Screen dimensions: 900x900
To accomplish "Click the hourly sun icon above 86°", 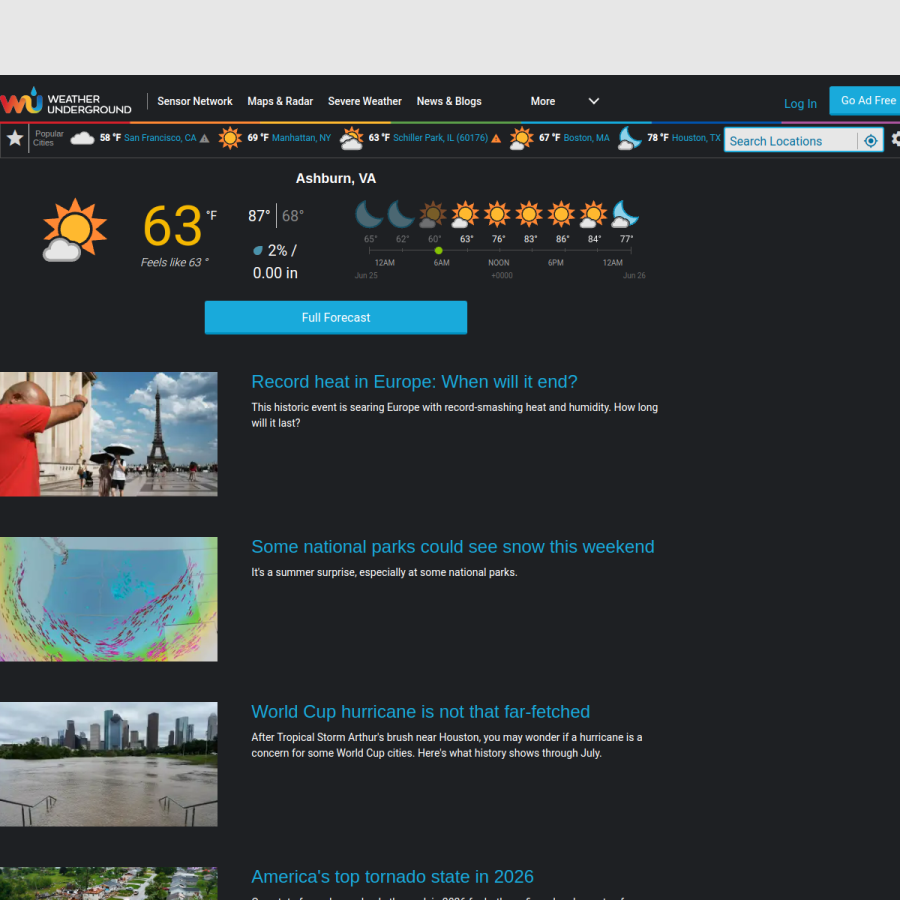I will point(561,214).
